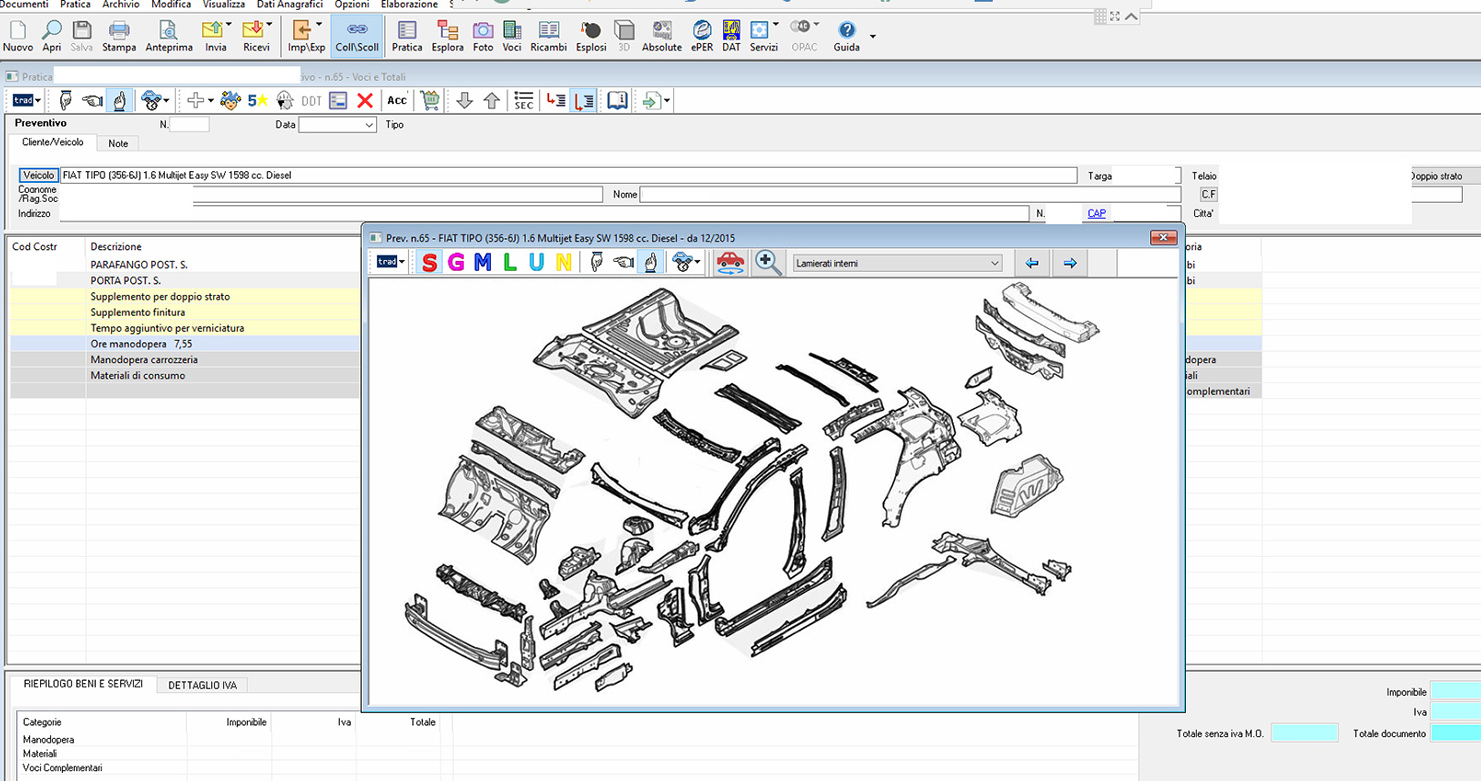Screen dimensions: 1481x781
Task: Open the Modifica menu
Action: point(171,5)
